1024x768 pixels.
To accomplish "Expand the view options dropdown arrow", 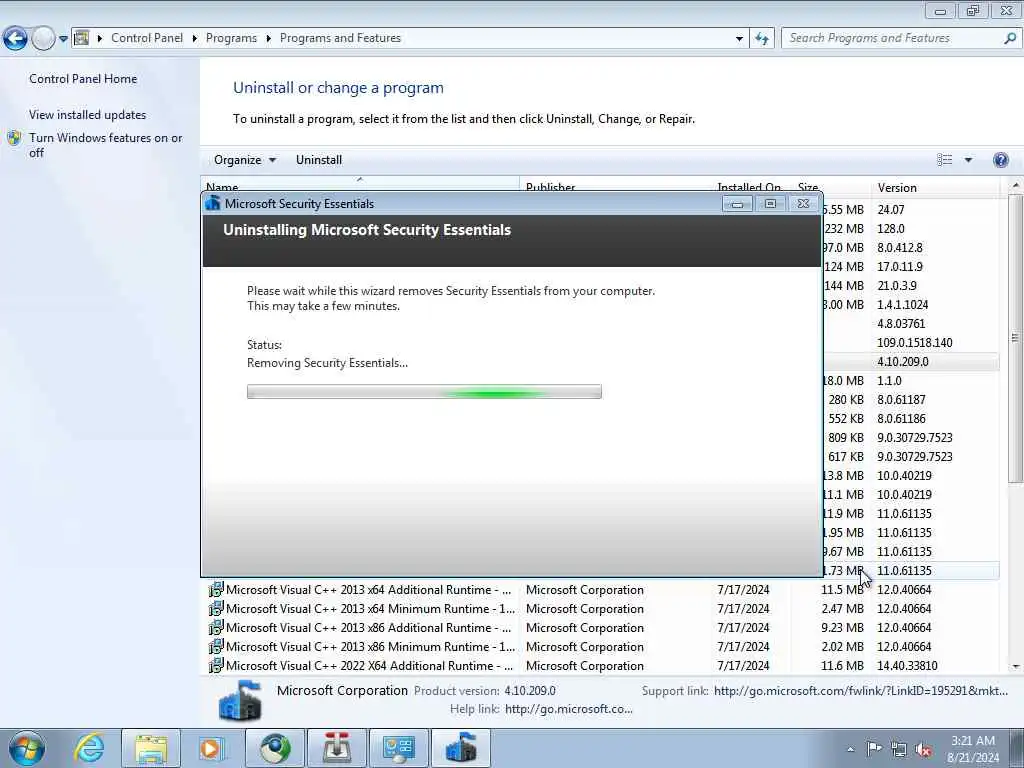I will (968, 160).
